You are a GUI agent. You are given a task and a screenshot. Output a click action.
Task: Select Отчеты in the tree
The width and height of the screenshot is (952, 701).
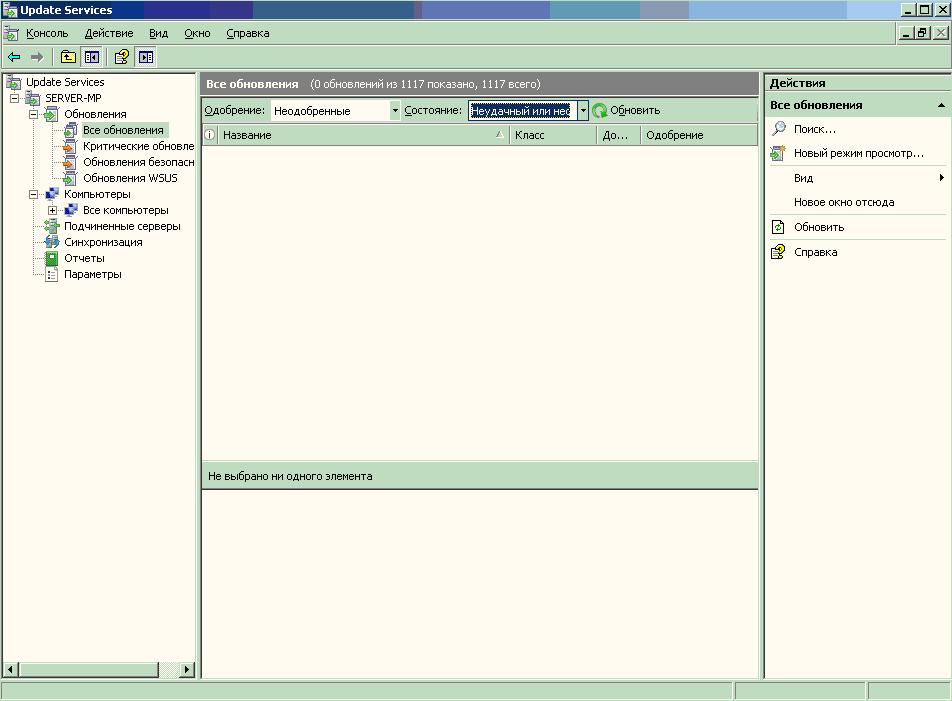pyautogui.click(x=84, y=258)
